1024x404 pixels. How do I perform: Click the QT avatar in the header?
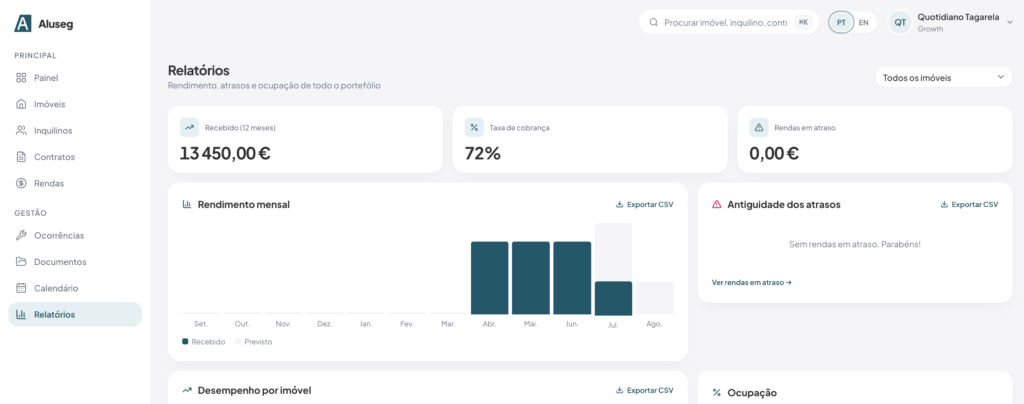click(900, 22)
